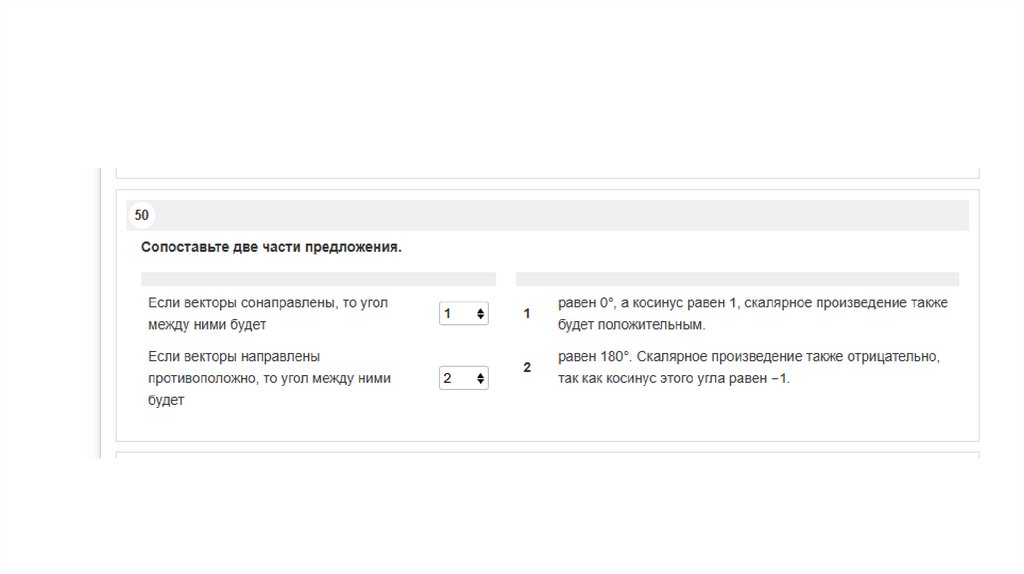
Task: Click the up-down arrows on the dropdown showing 1
Action: point(481,314)
